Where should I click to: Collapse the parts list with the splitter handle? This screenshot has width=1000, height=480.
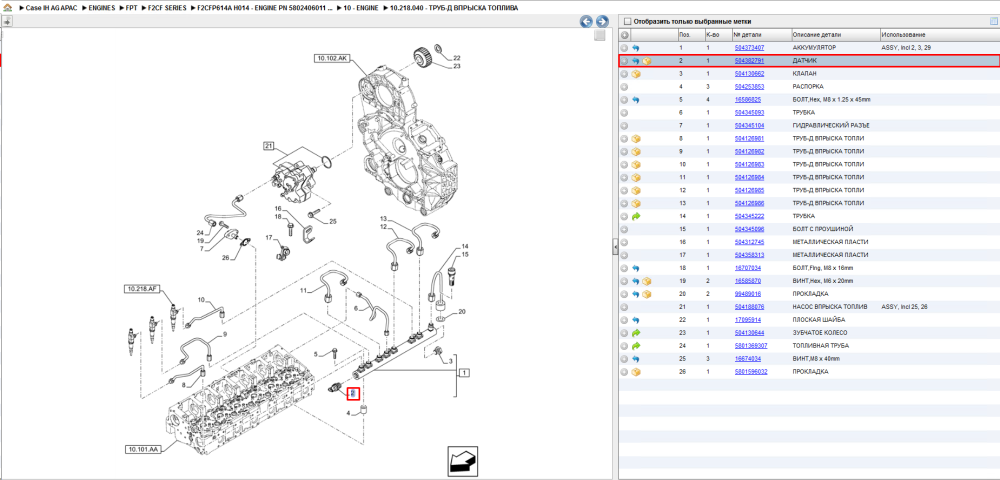pos(615,247)
